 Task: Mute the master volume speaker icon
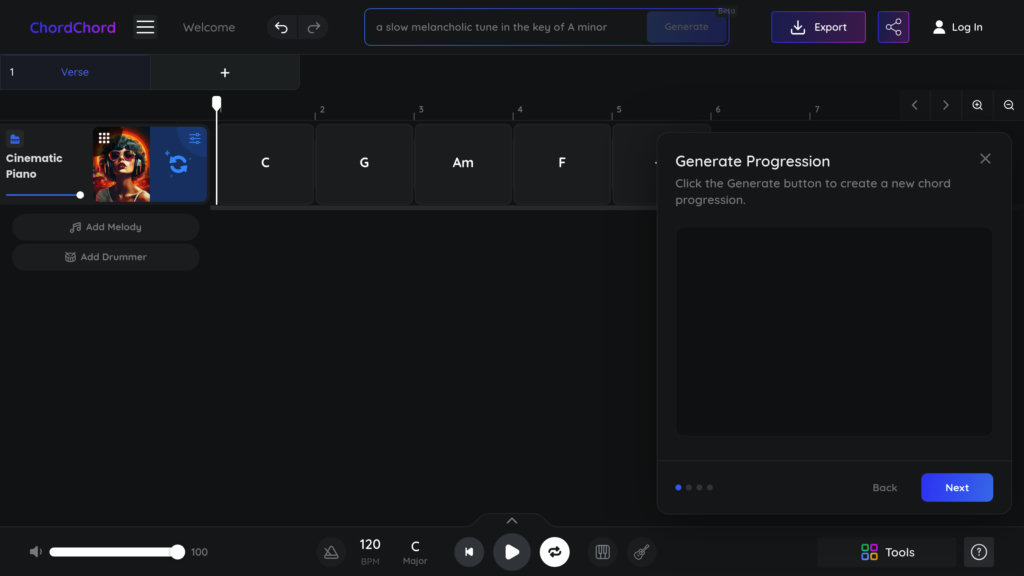pos(36,552)
